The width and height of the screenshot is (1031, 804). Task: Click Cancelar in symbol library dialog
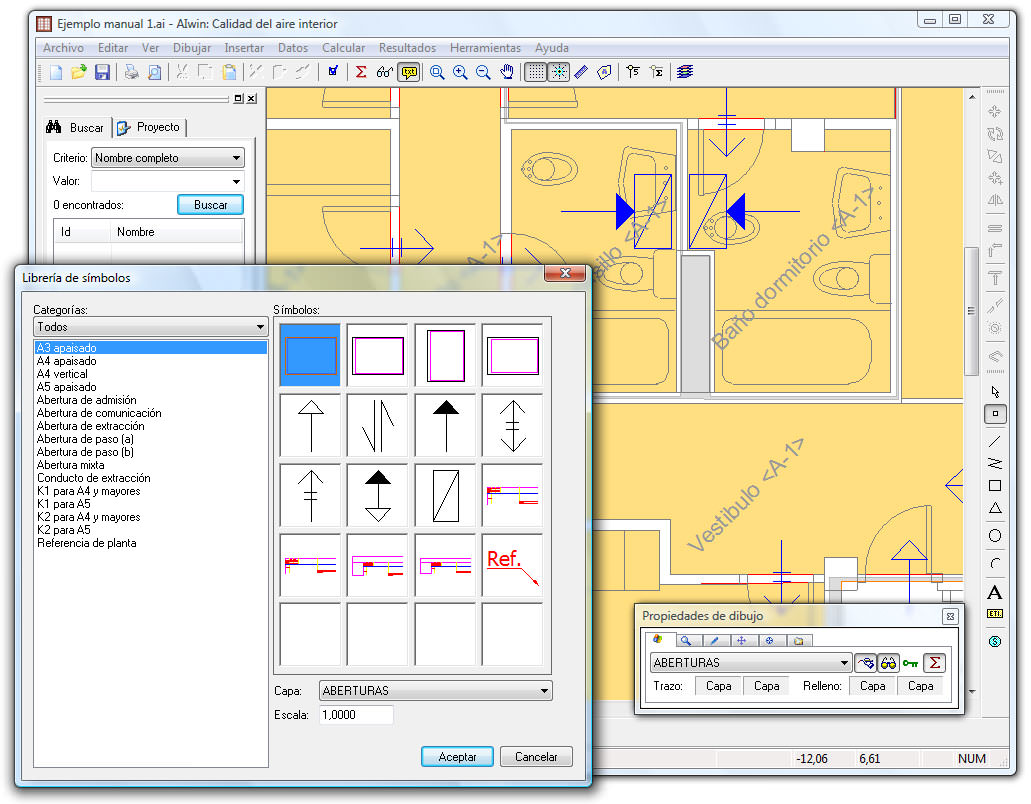point(536,757)
